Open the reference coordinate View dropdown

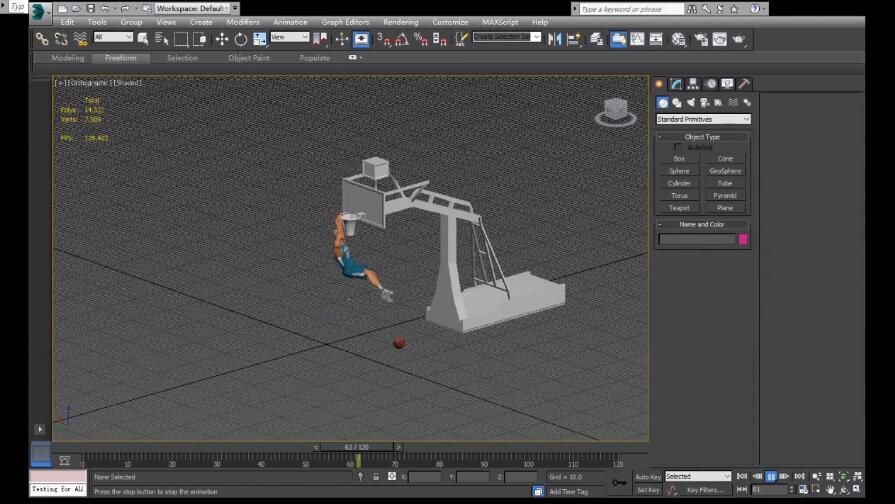tap(289, 37)
